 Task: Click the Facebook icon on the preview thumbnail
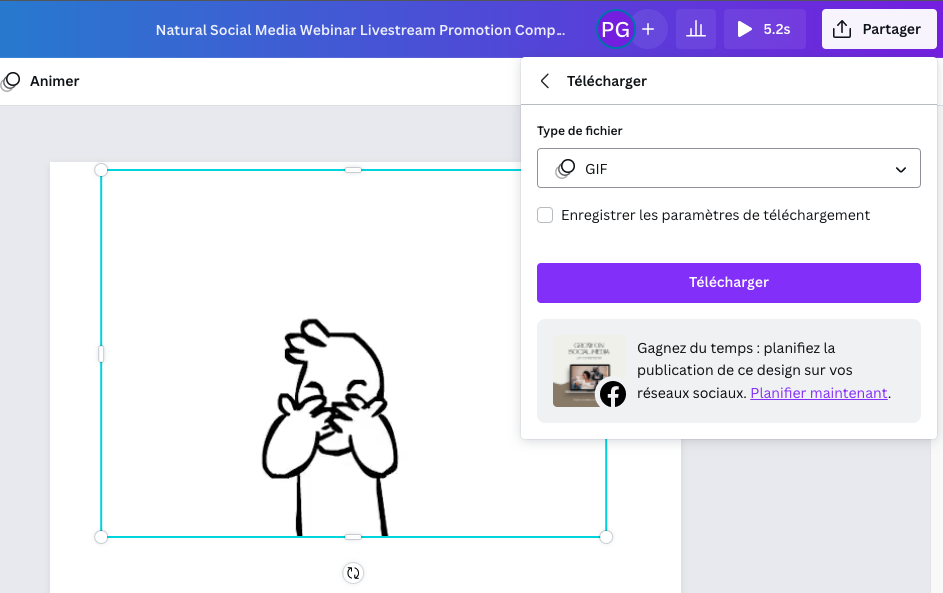(612, 395)
